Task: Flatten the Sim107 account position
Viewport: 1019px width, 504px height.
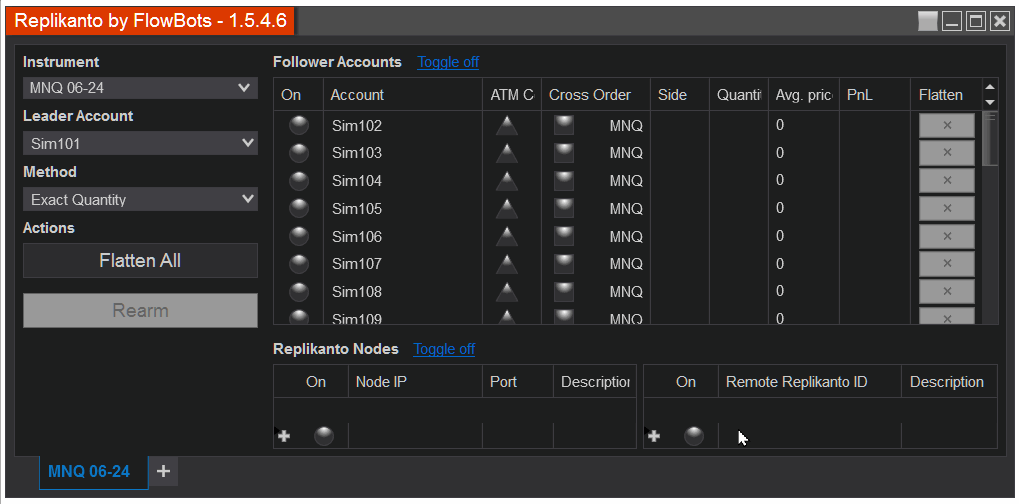Action: tap(947, 264)
